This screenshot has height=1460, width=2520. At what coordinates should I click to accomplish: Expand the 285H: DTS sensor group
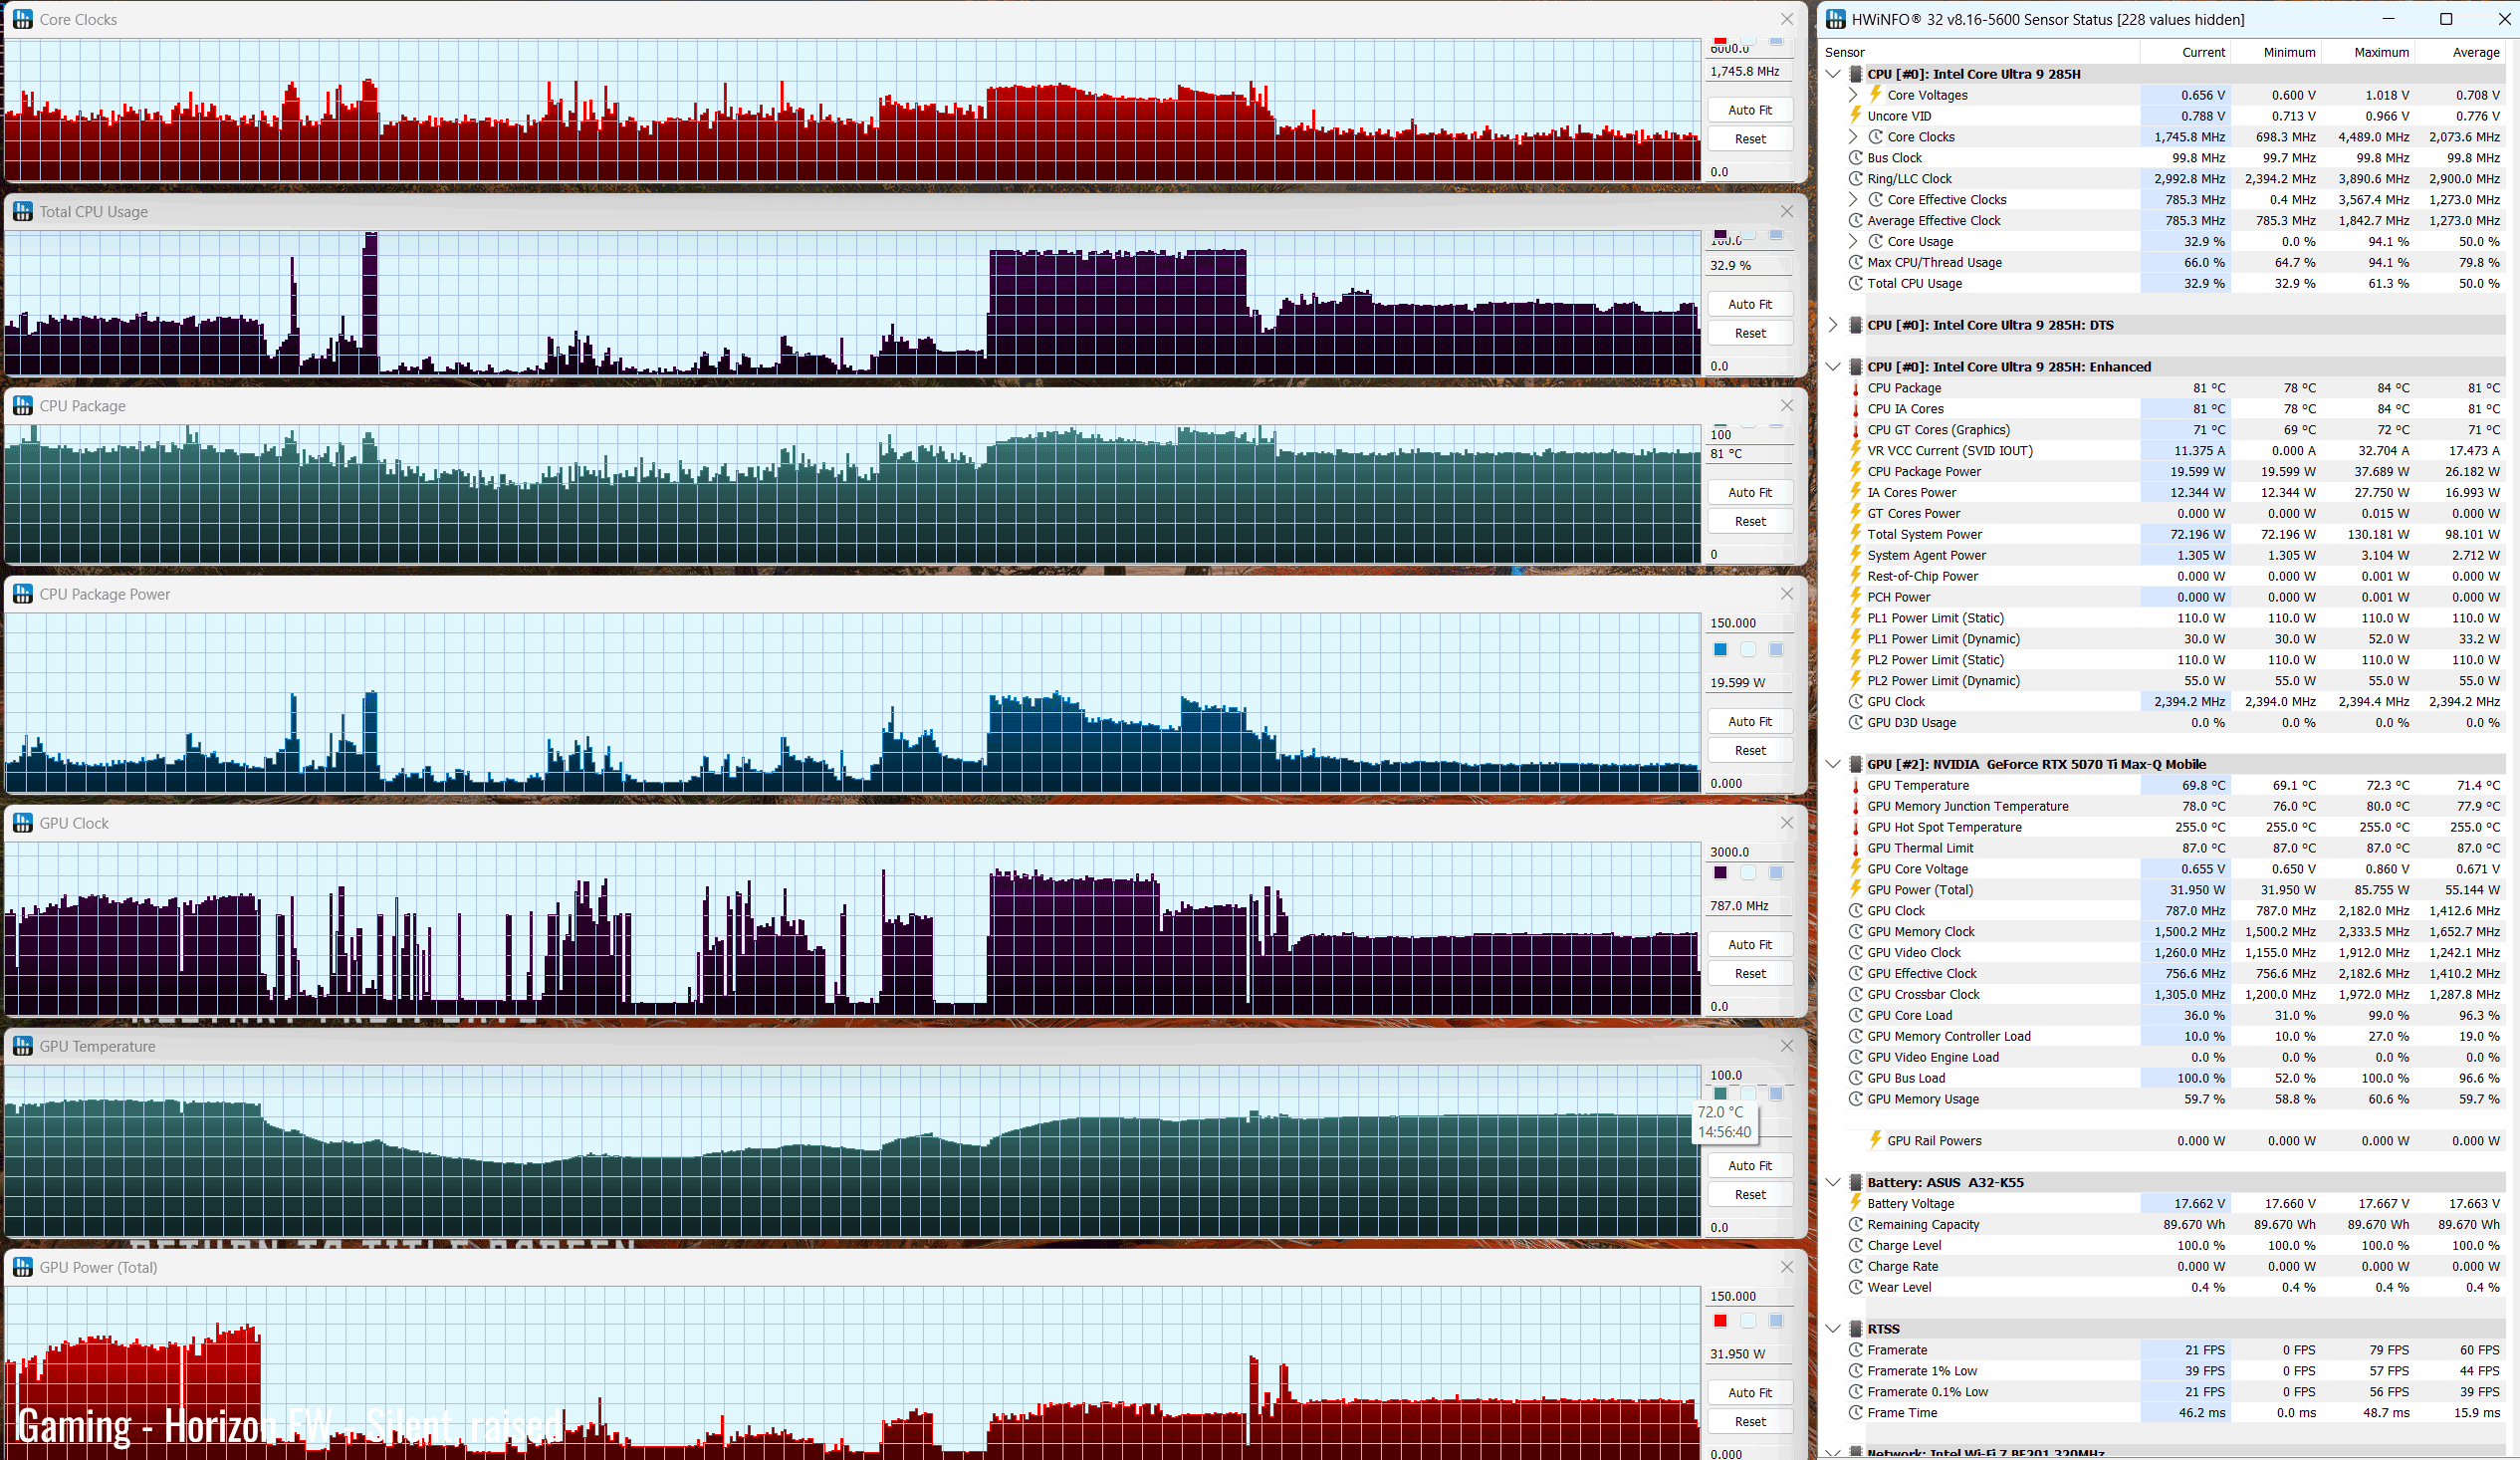[1833, 325]
